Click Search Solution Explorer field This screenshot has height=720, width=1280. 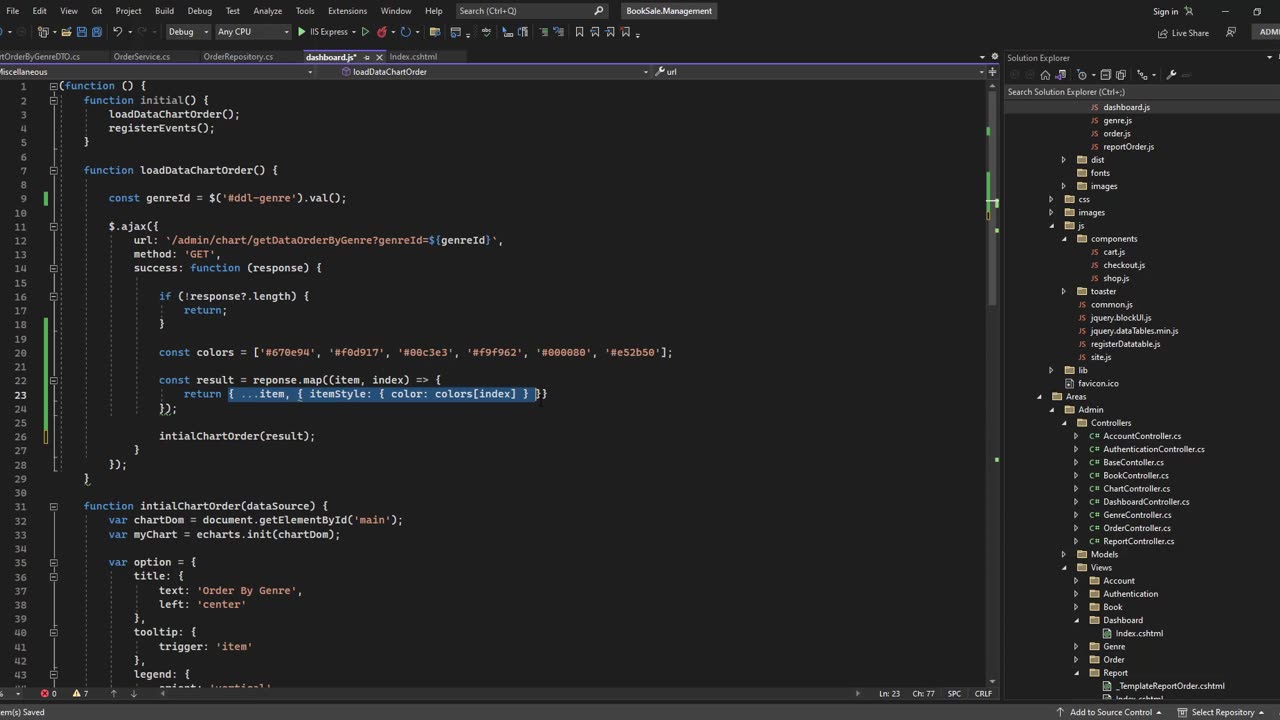(1141, 92)
